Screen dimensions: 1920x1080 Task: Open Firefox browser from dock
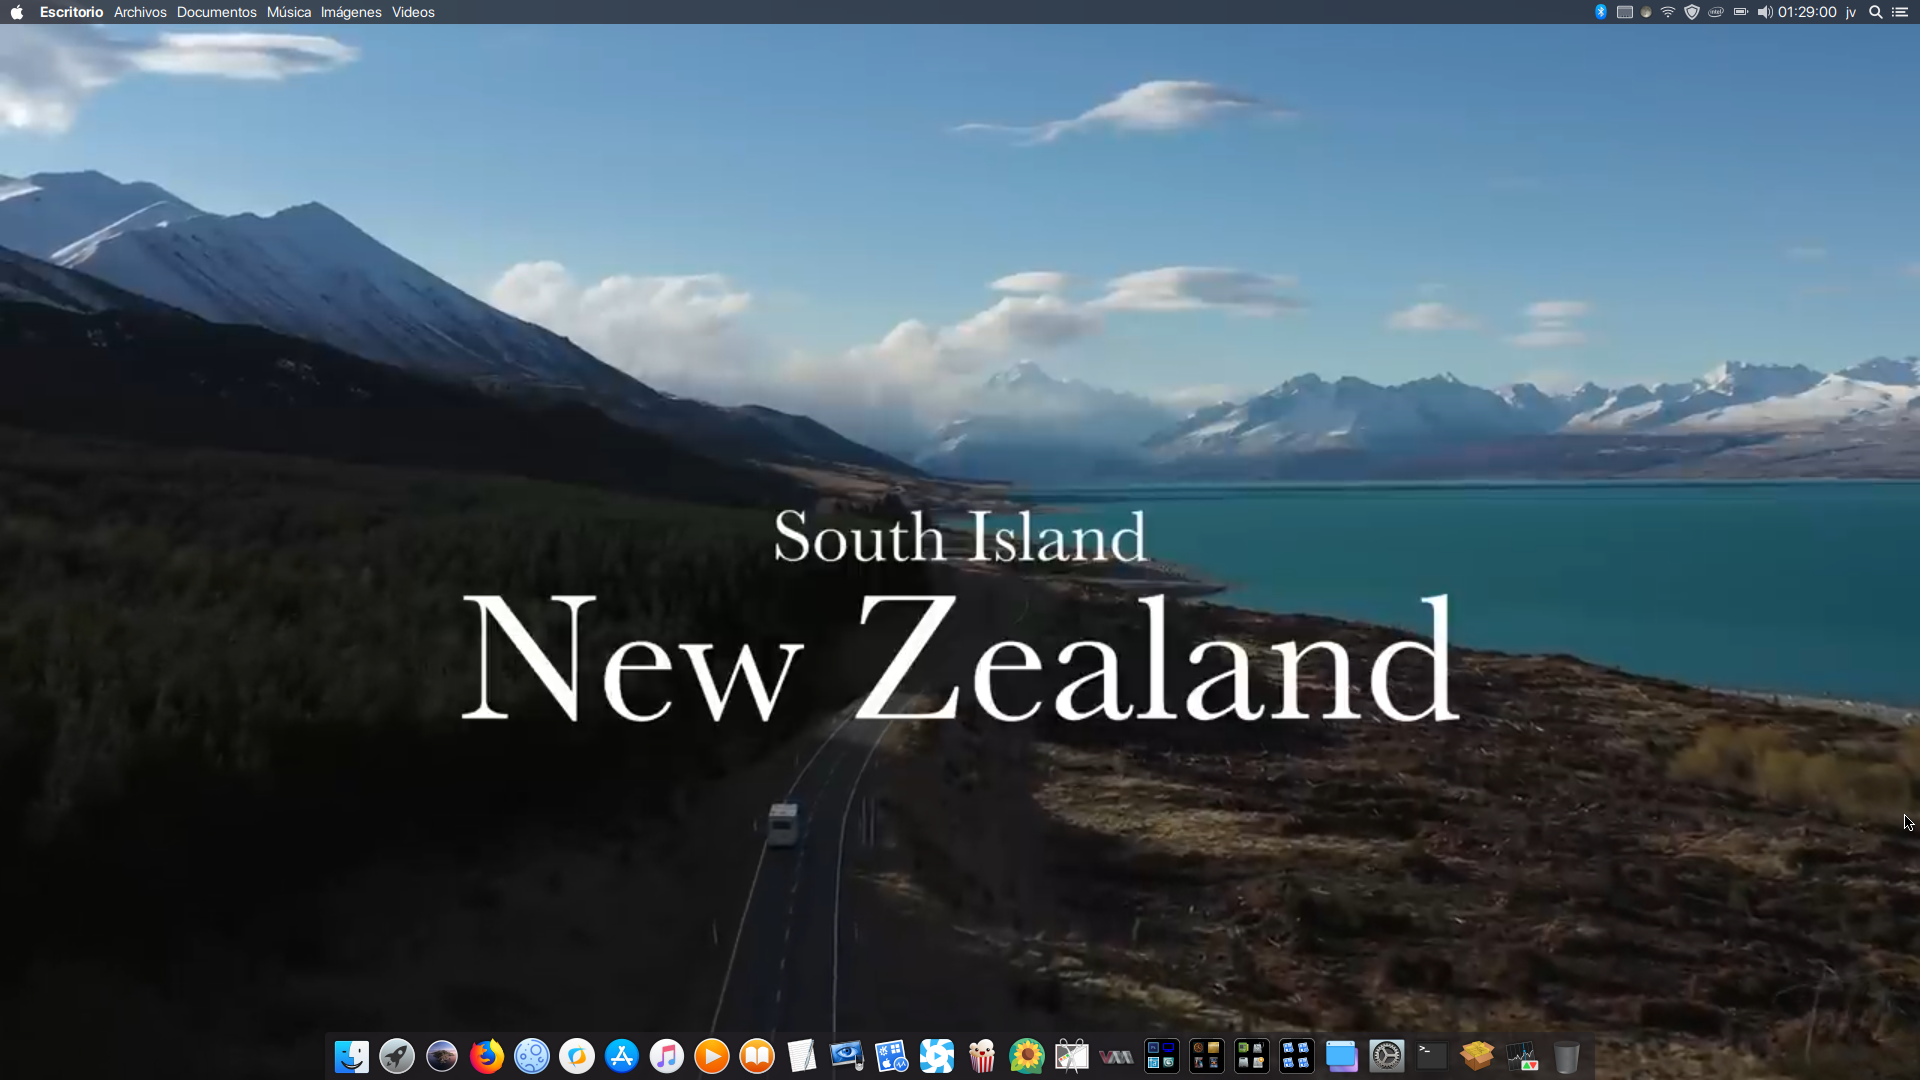click(487, 1056)
